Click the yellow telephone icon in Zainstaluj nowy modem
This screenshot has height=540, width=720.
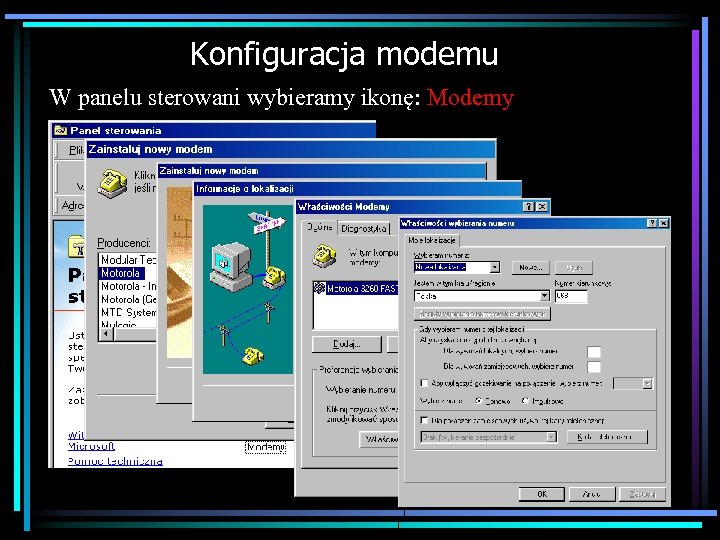click(x=112, y=183)
